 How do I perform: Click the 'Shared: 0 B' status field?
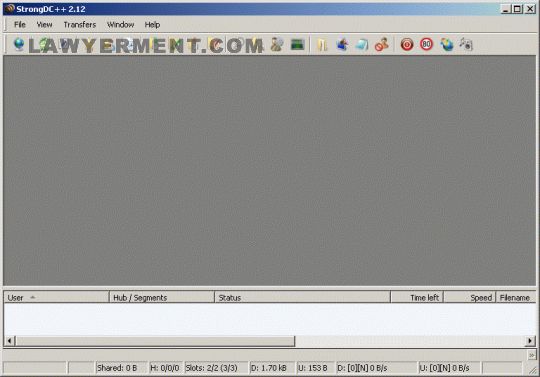coord(121,368)
